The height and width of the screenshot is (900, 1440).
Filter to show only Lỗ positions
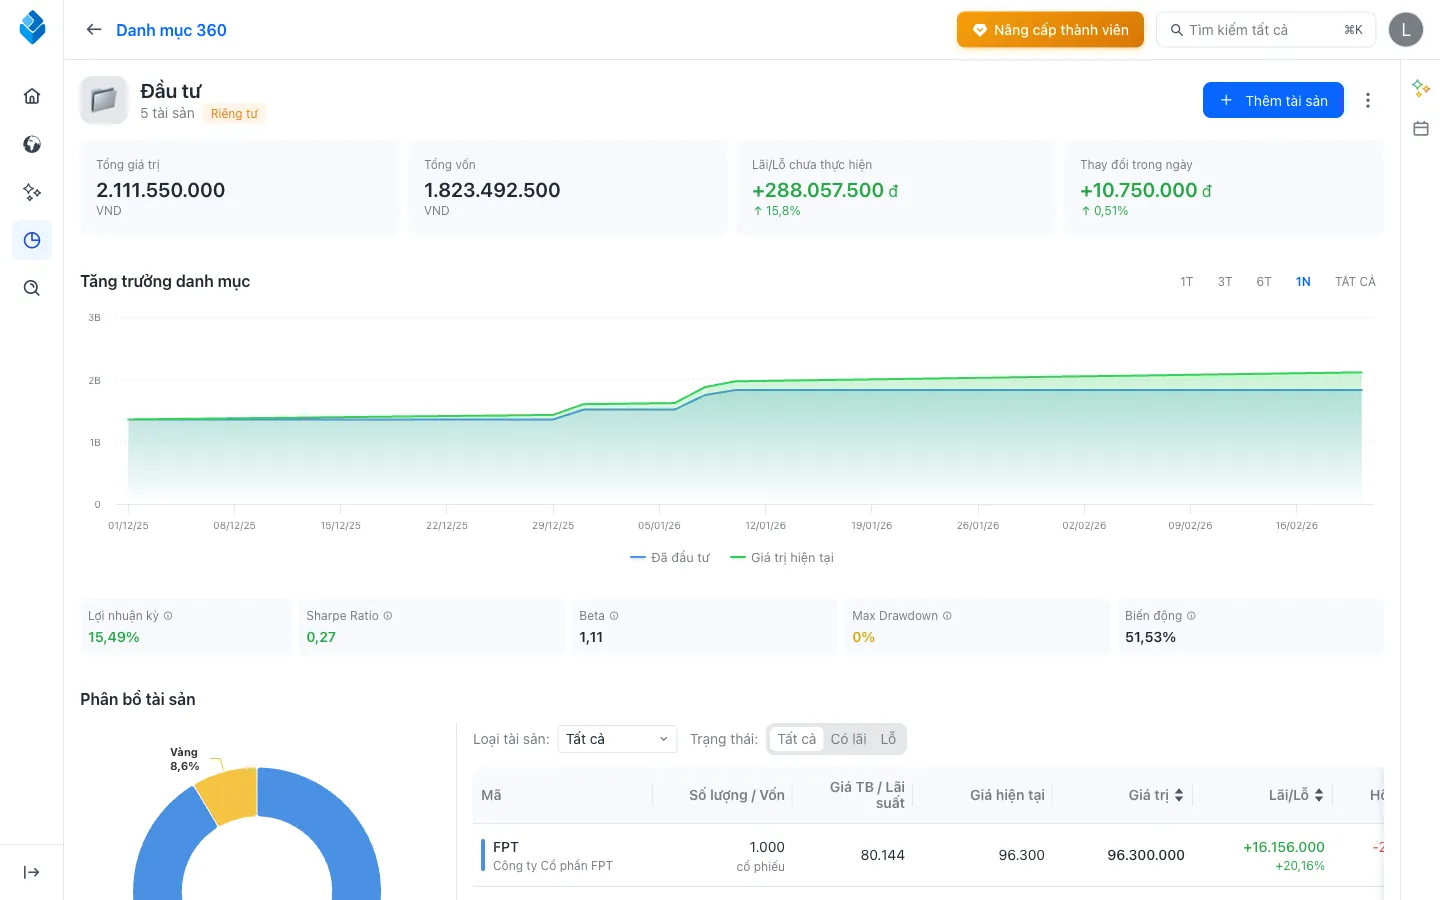(888, 738)
